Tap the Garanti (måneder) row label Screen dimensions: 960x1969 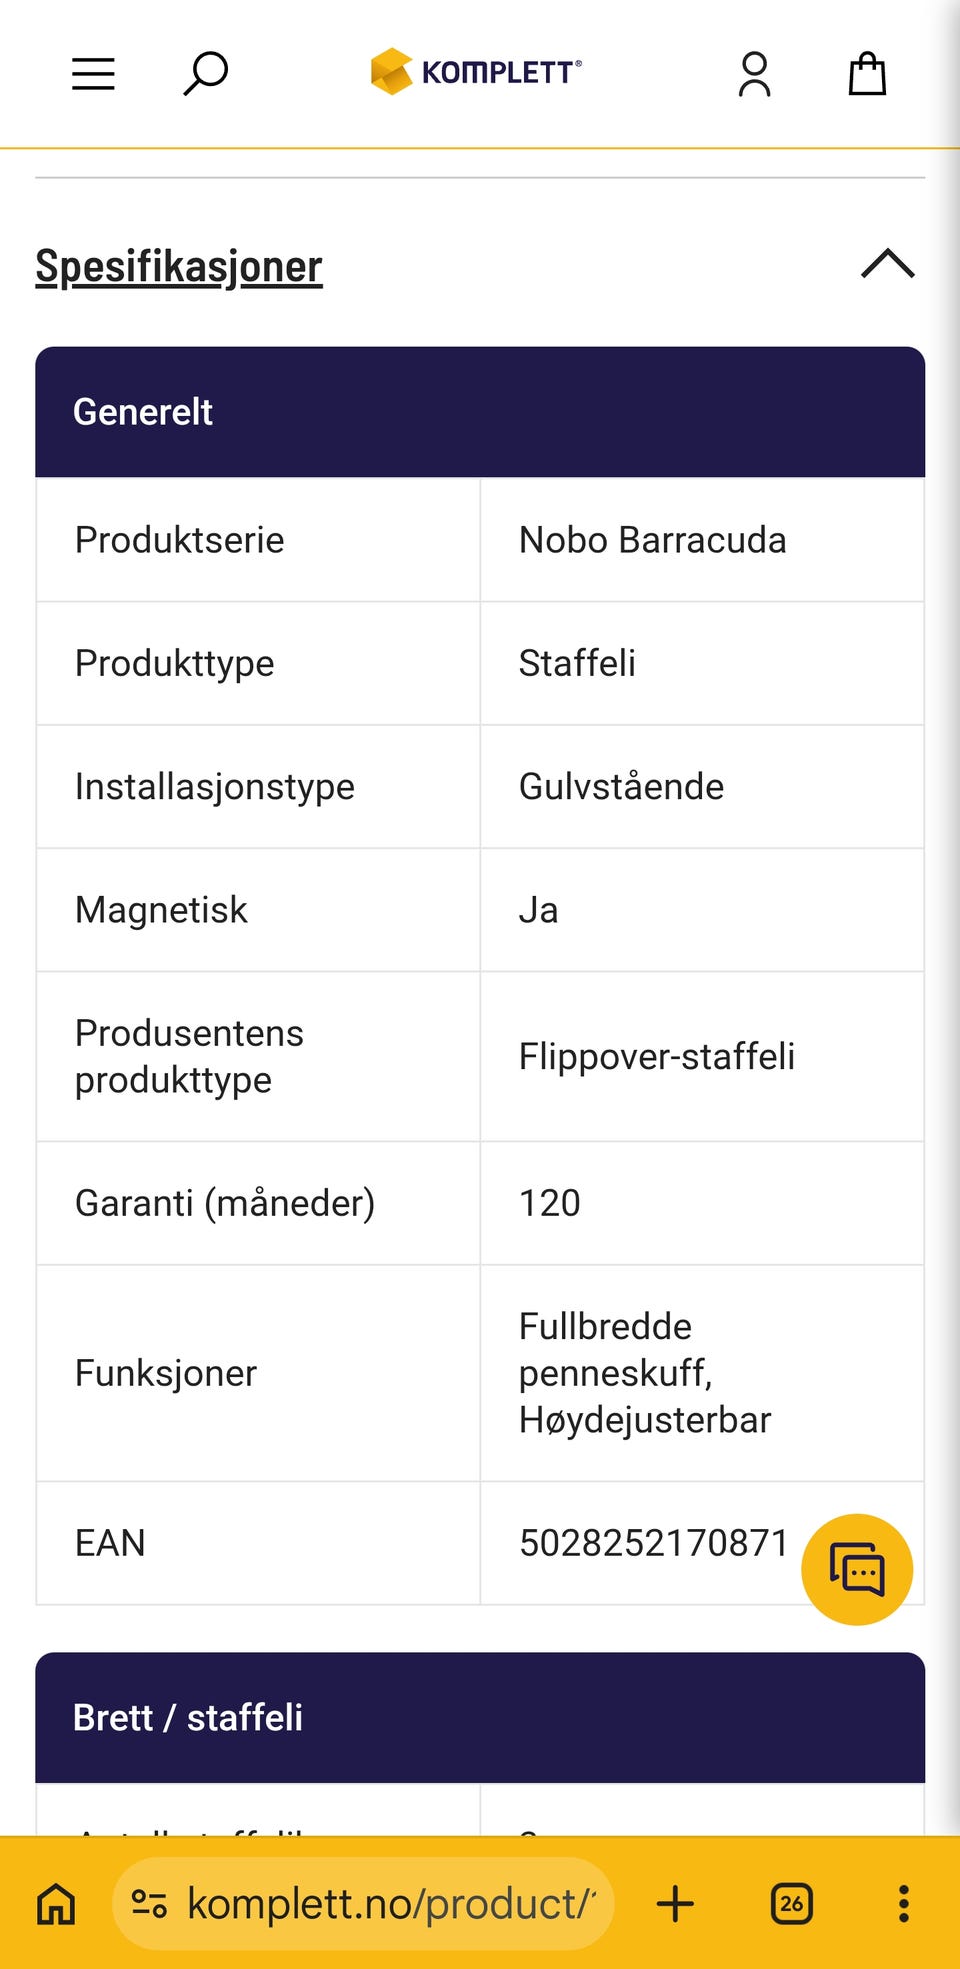coord(225,1203)
